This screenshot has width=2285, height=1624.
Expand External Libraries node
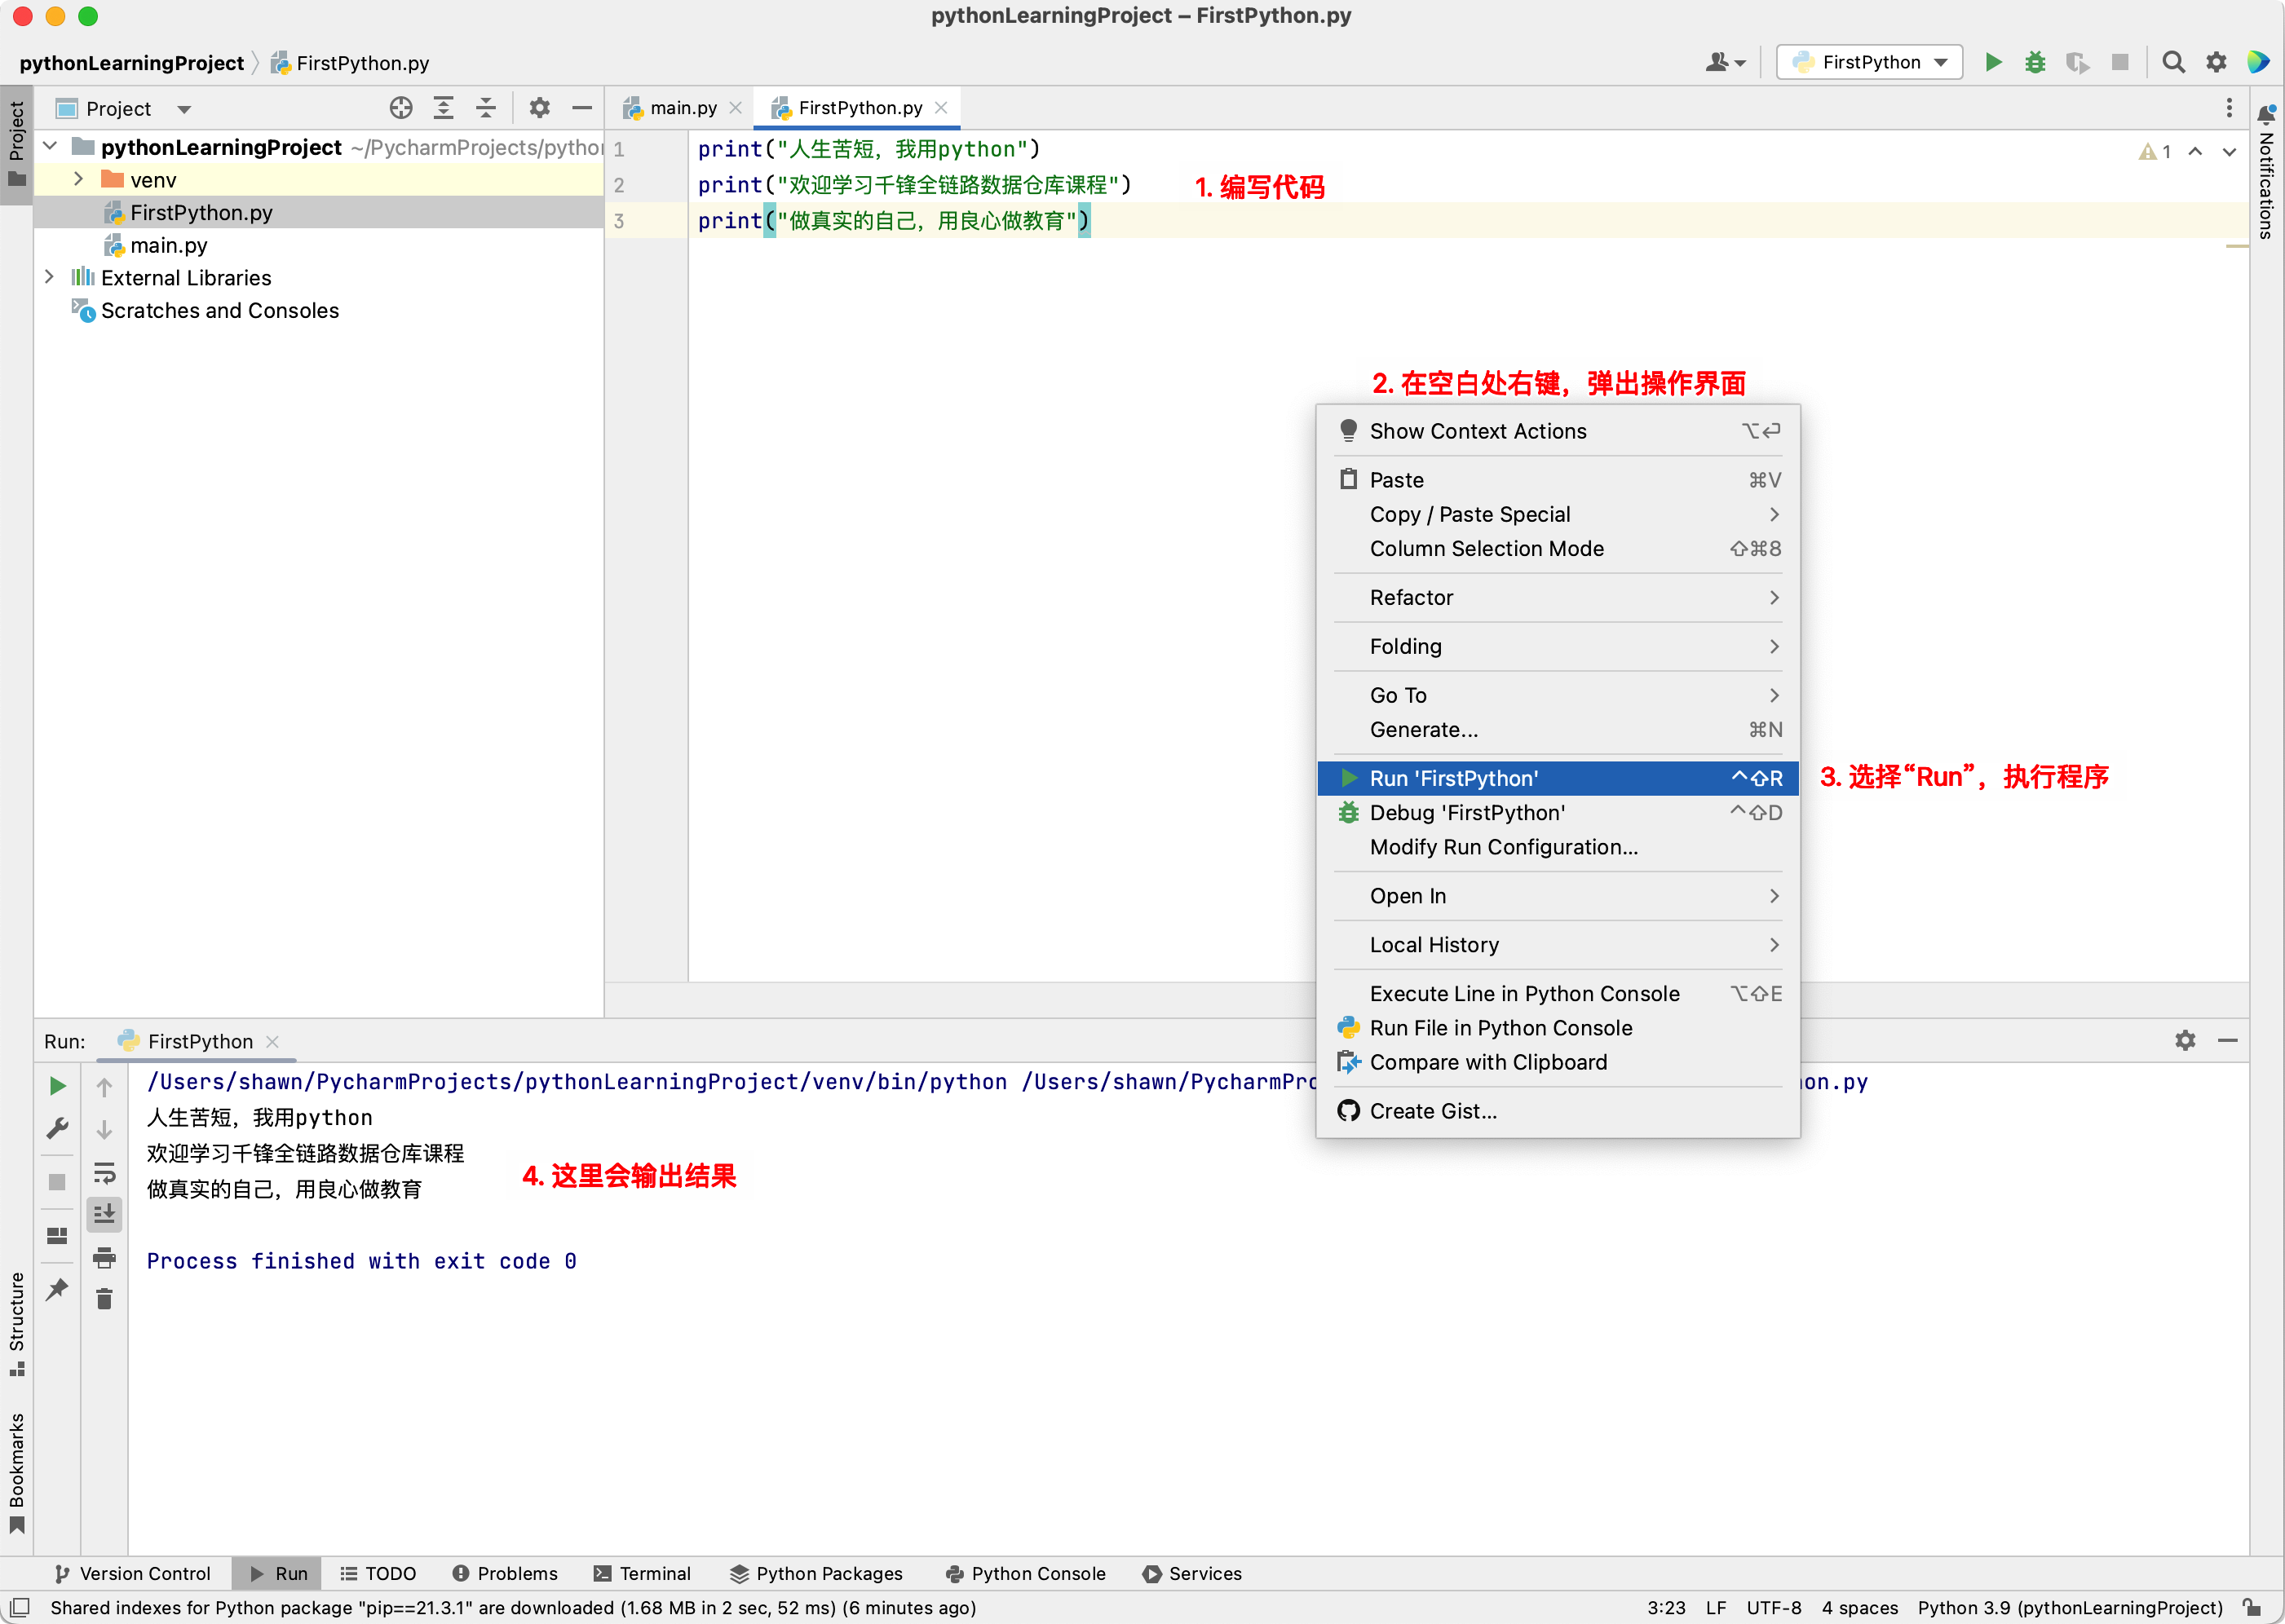[49, 277]
